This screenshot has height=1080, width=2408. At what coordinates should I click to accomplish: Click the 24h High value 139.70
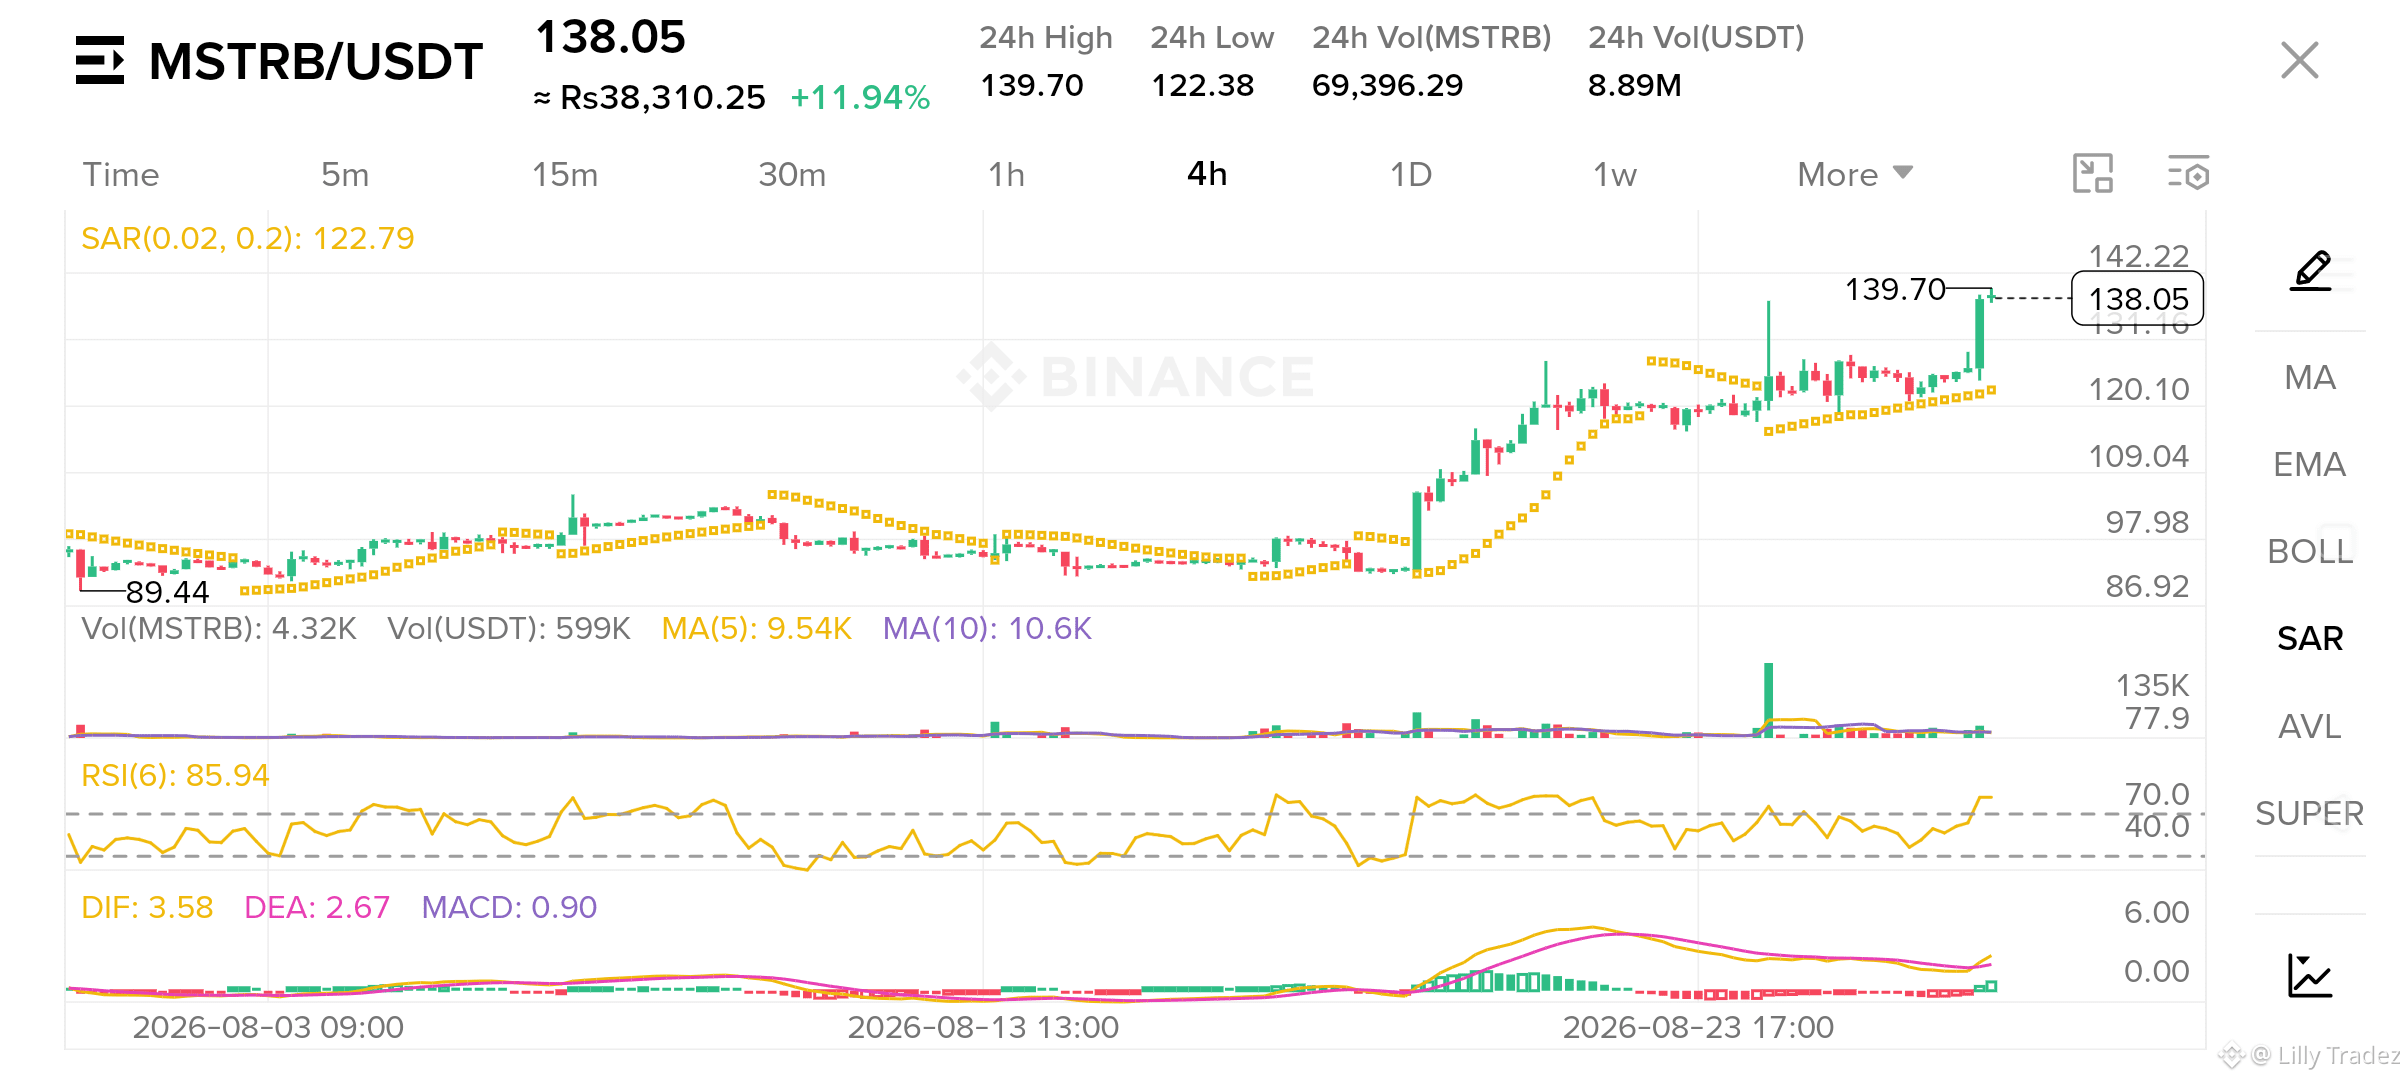coord(1031,85)
